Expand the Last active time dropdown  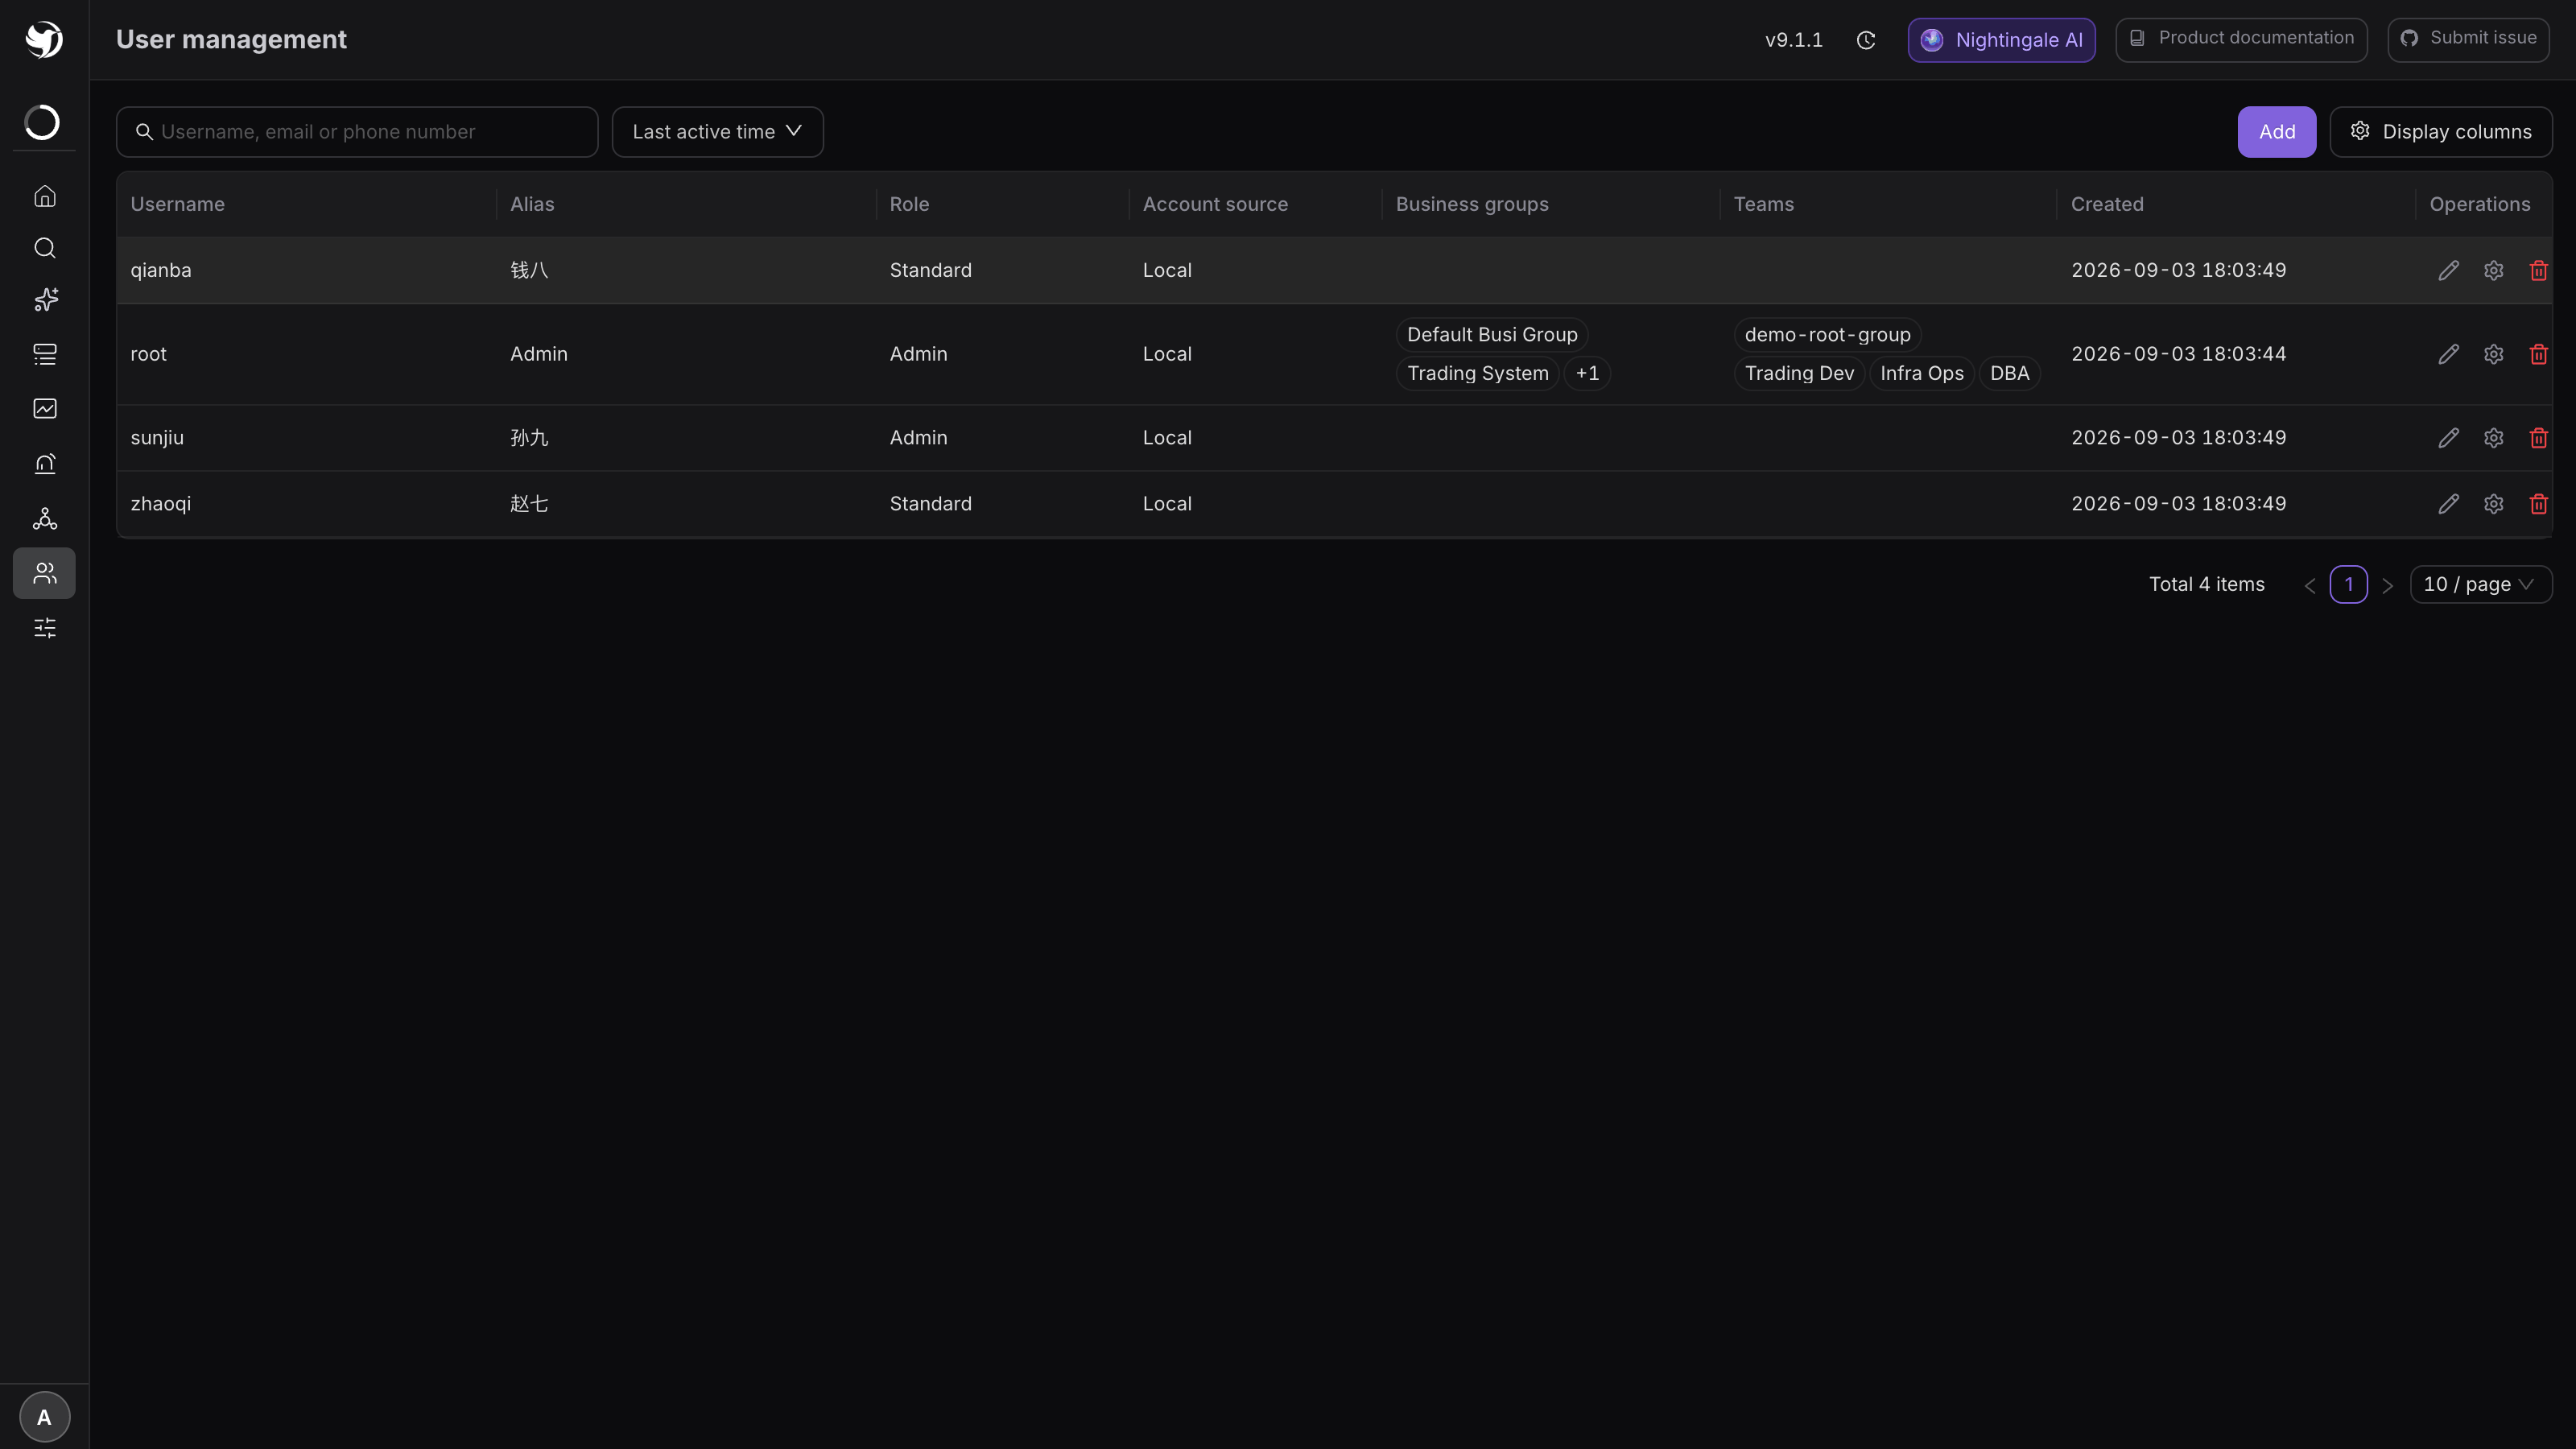tap(717, 132)
